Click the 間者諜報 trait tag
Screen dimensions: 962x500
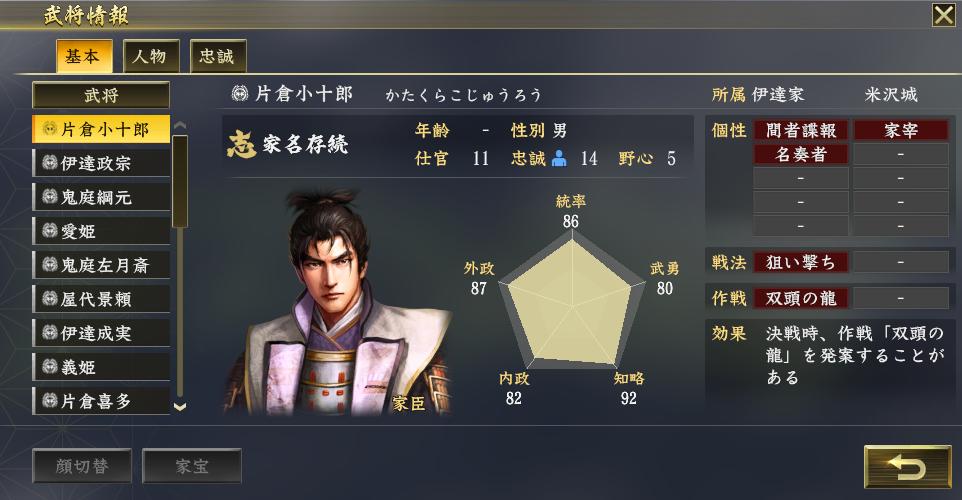(x=801, y=130)
